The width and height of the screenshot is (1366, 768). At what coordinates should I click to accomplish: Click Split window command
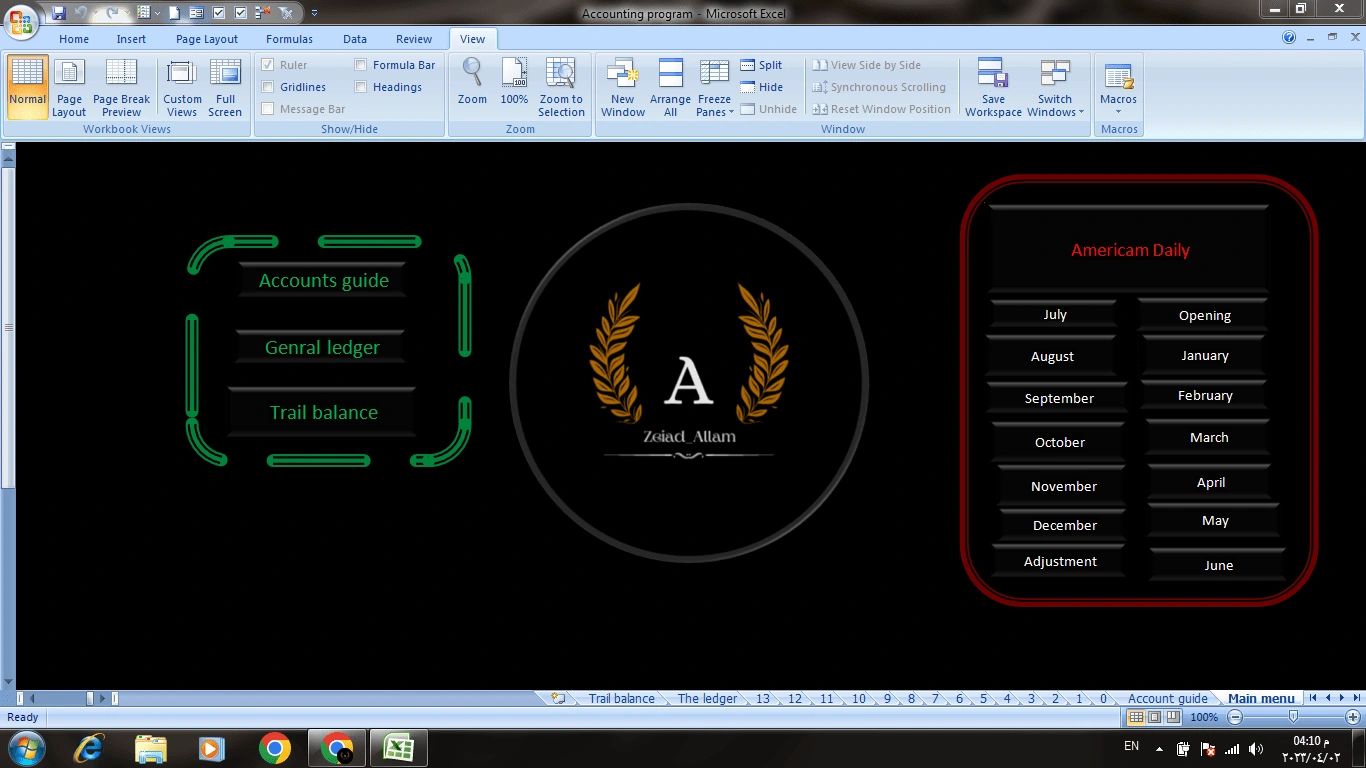click(762, 65)
